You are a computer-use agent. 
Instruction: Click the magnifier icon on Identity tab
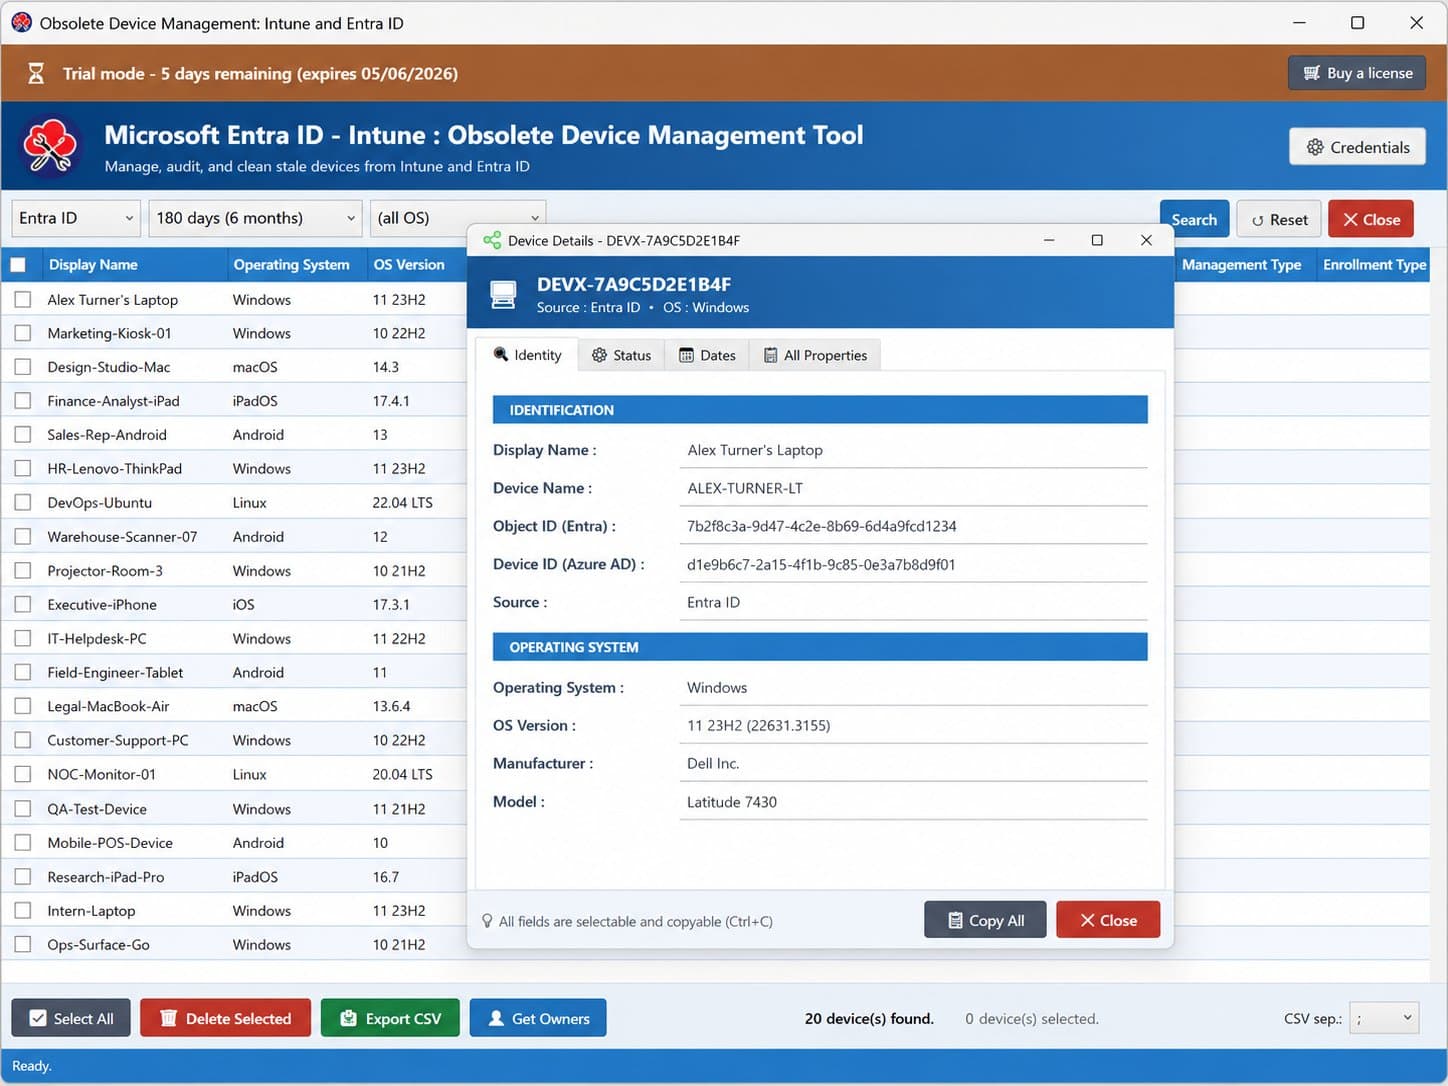(501, 354)
